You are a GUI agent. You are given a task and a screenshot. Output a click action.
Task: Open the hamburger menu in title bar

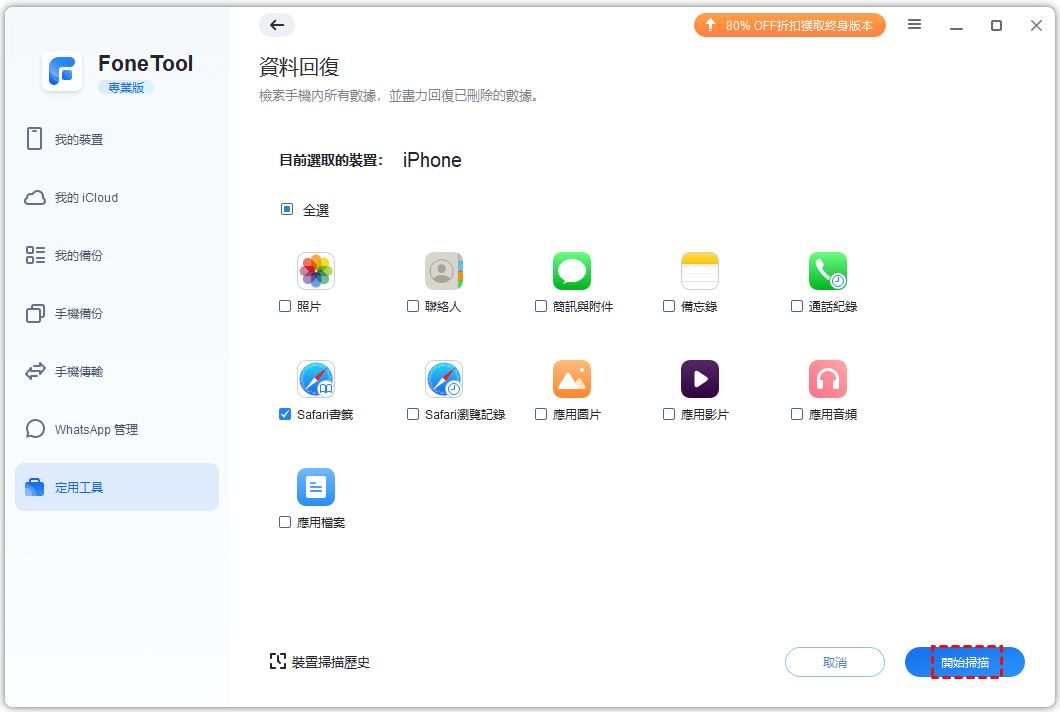tap(914, 25)
